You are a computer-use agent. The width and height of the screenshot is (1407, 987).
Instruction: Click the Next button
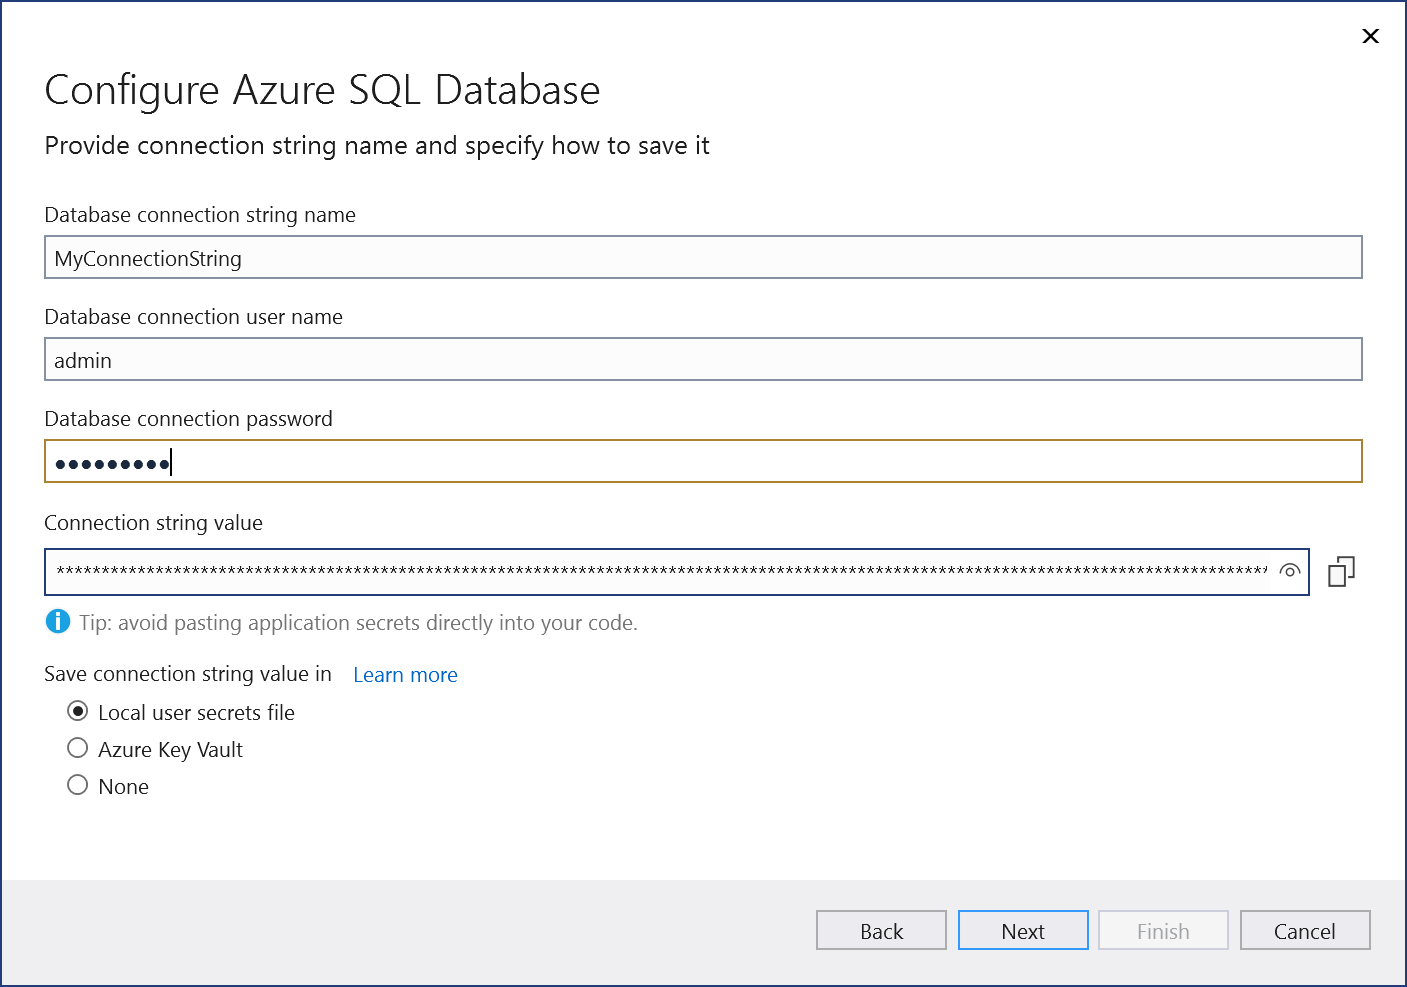click(1023, 930)
